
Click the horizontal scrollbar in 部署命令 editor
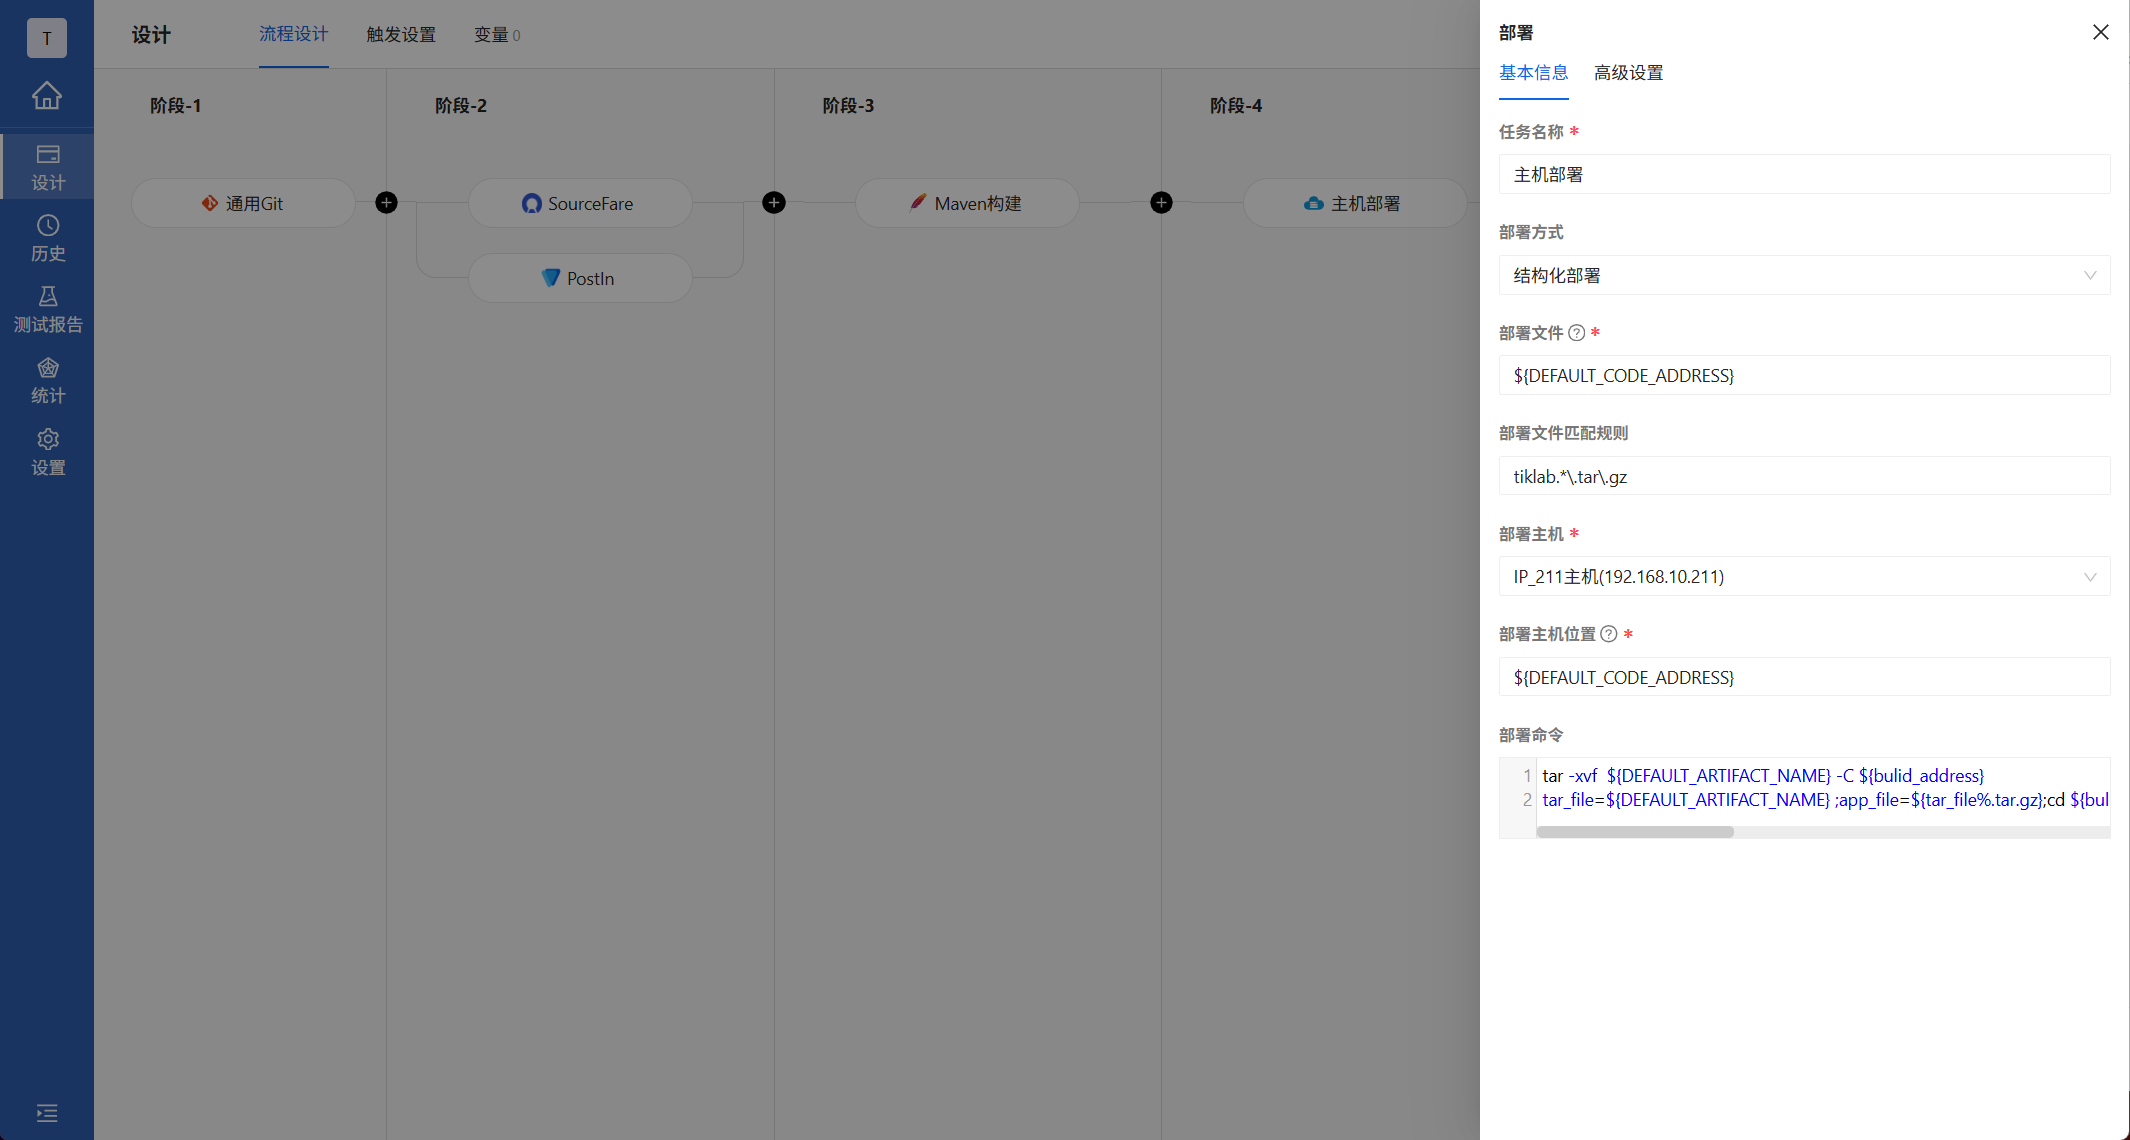(x=1635, y=832)
